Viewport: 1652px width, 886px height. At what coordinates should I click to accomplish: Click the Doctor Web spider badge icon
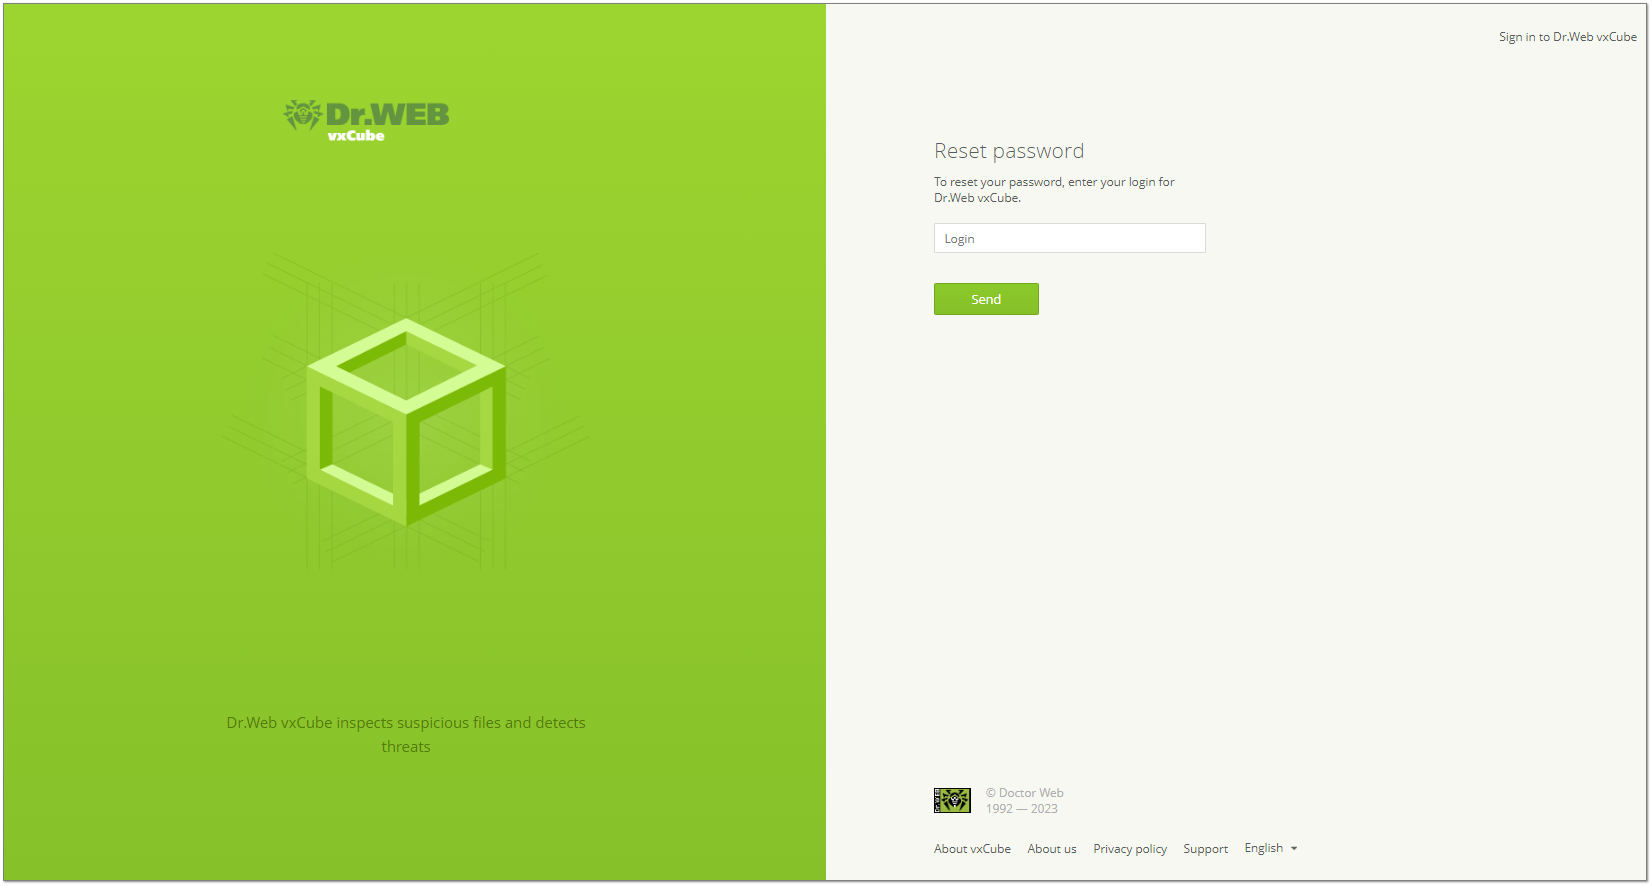tap(952, 800)
